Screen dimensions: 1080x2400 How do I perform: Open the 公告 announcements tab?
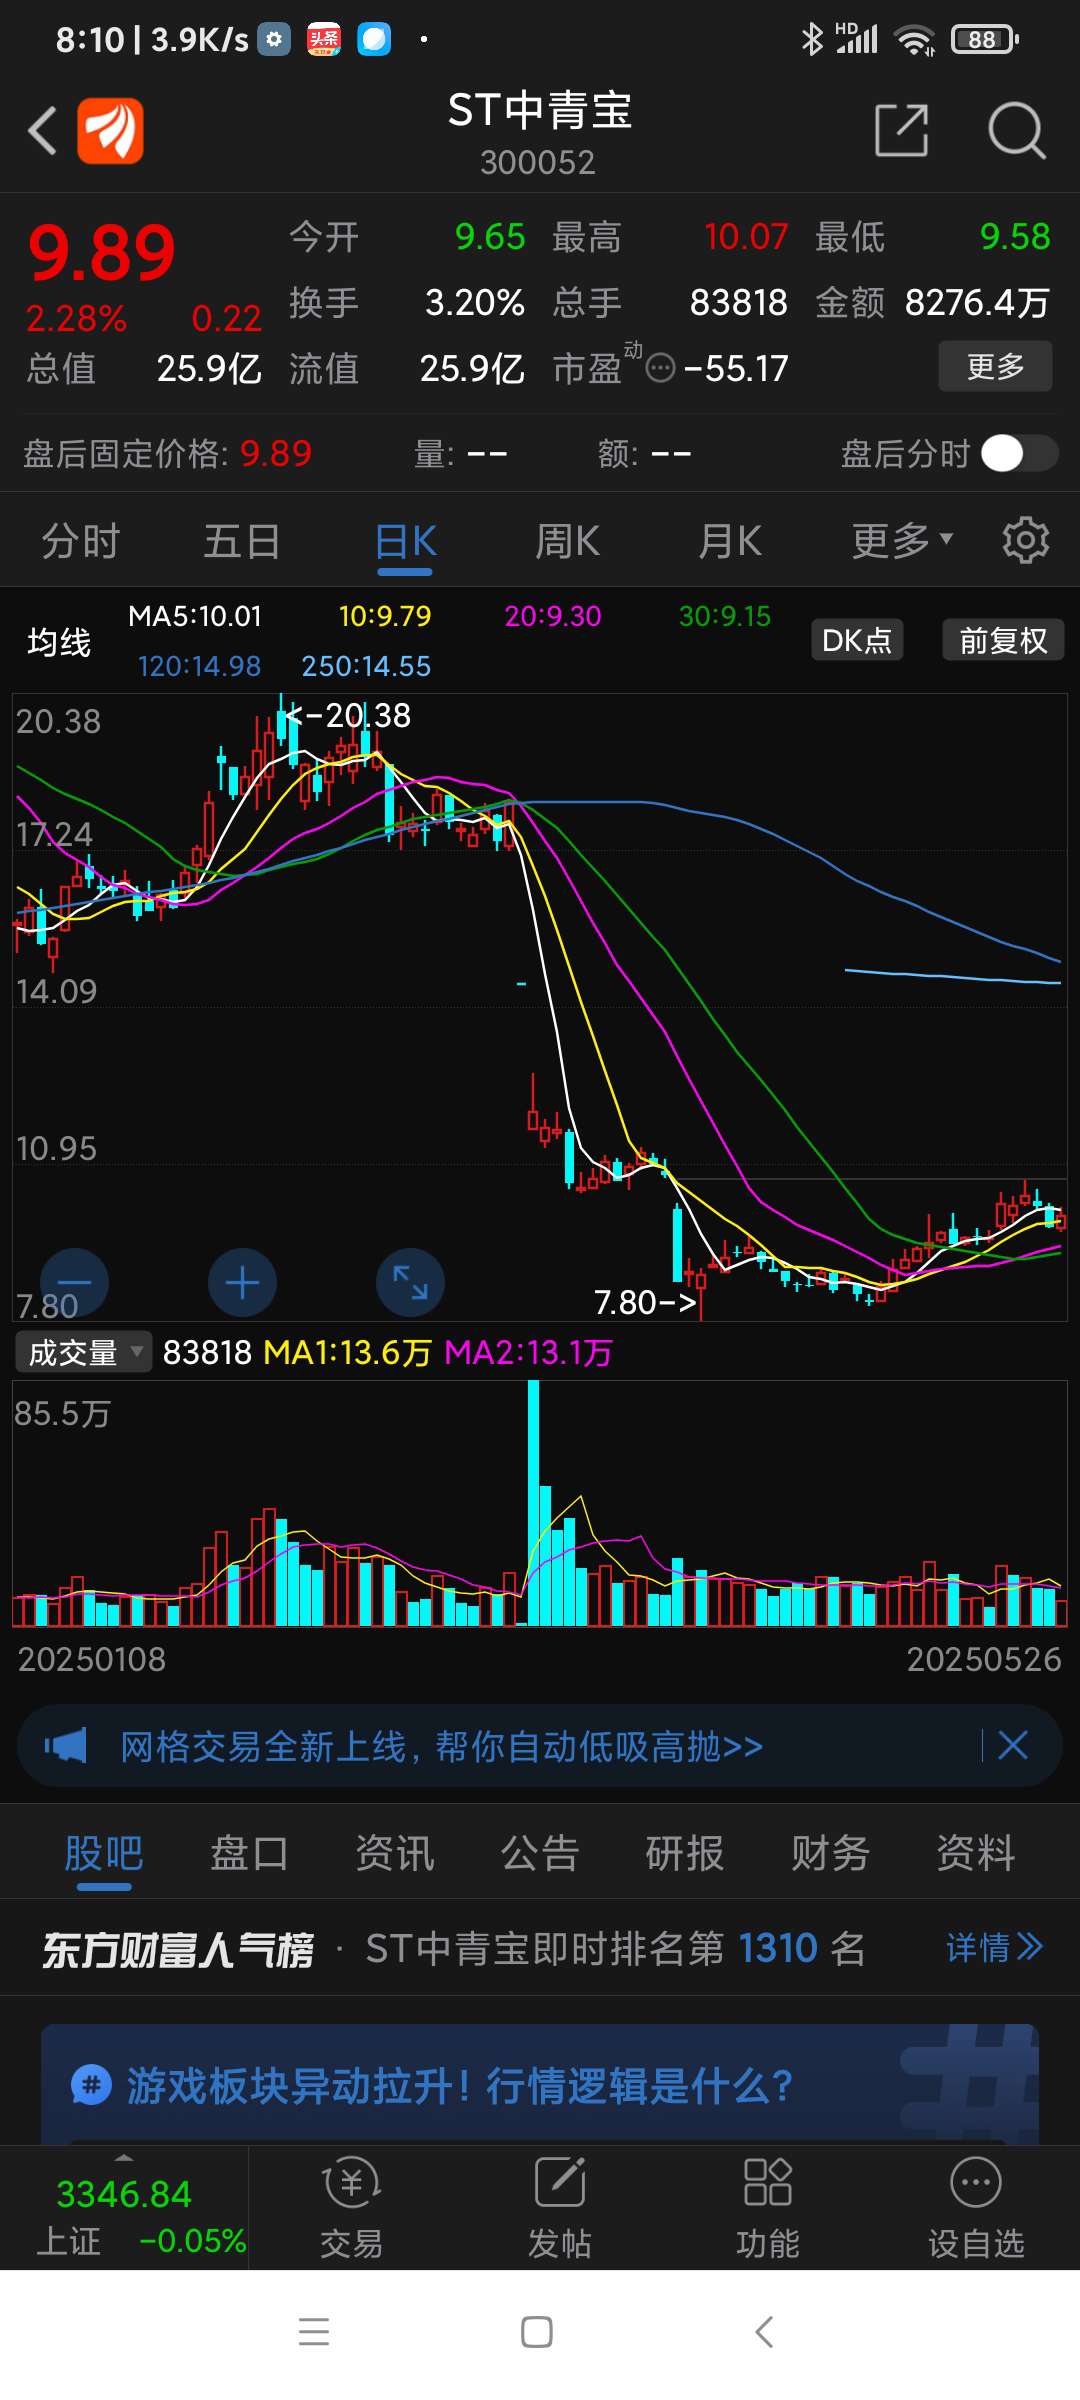point(540,1853)
